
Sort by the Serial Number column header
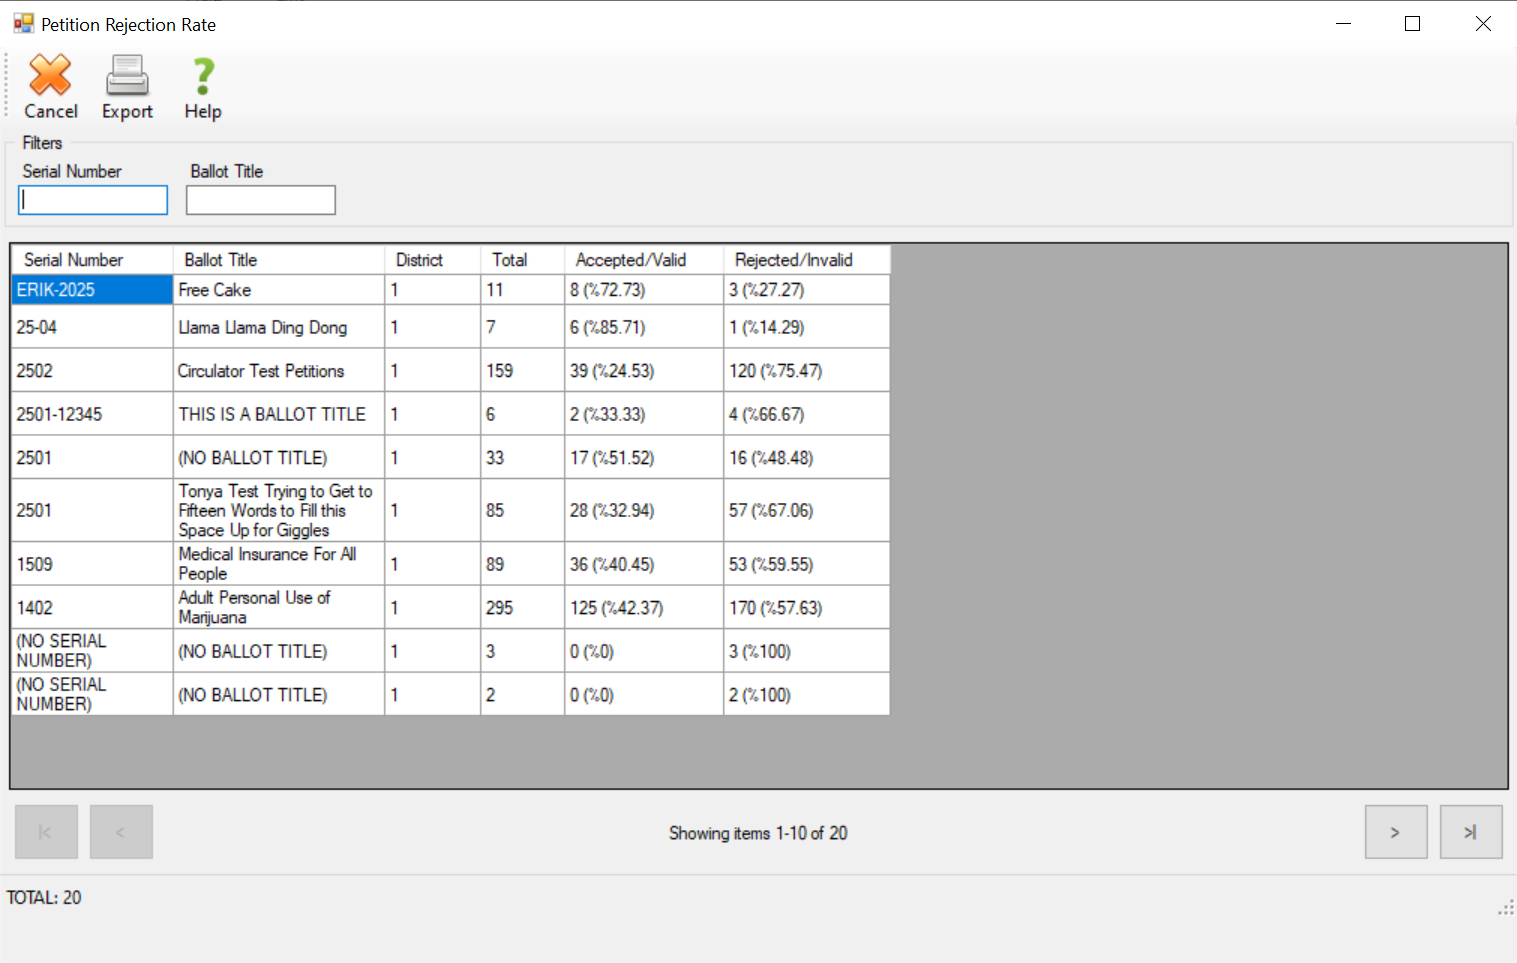(x=92, y=260)
